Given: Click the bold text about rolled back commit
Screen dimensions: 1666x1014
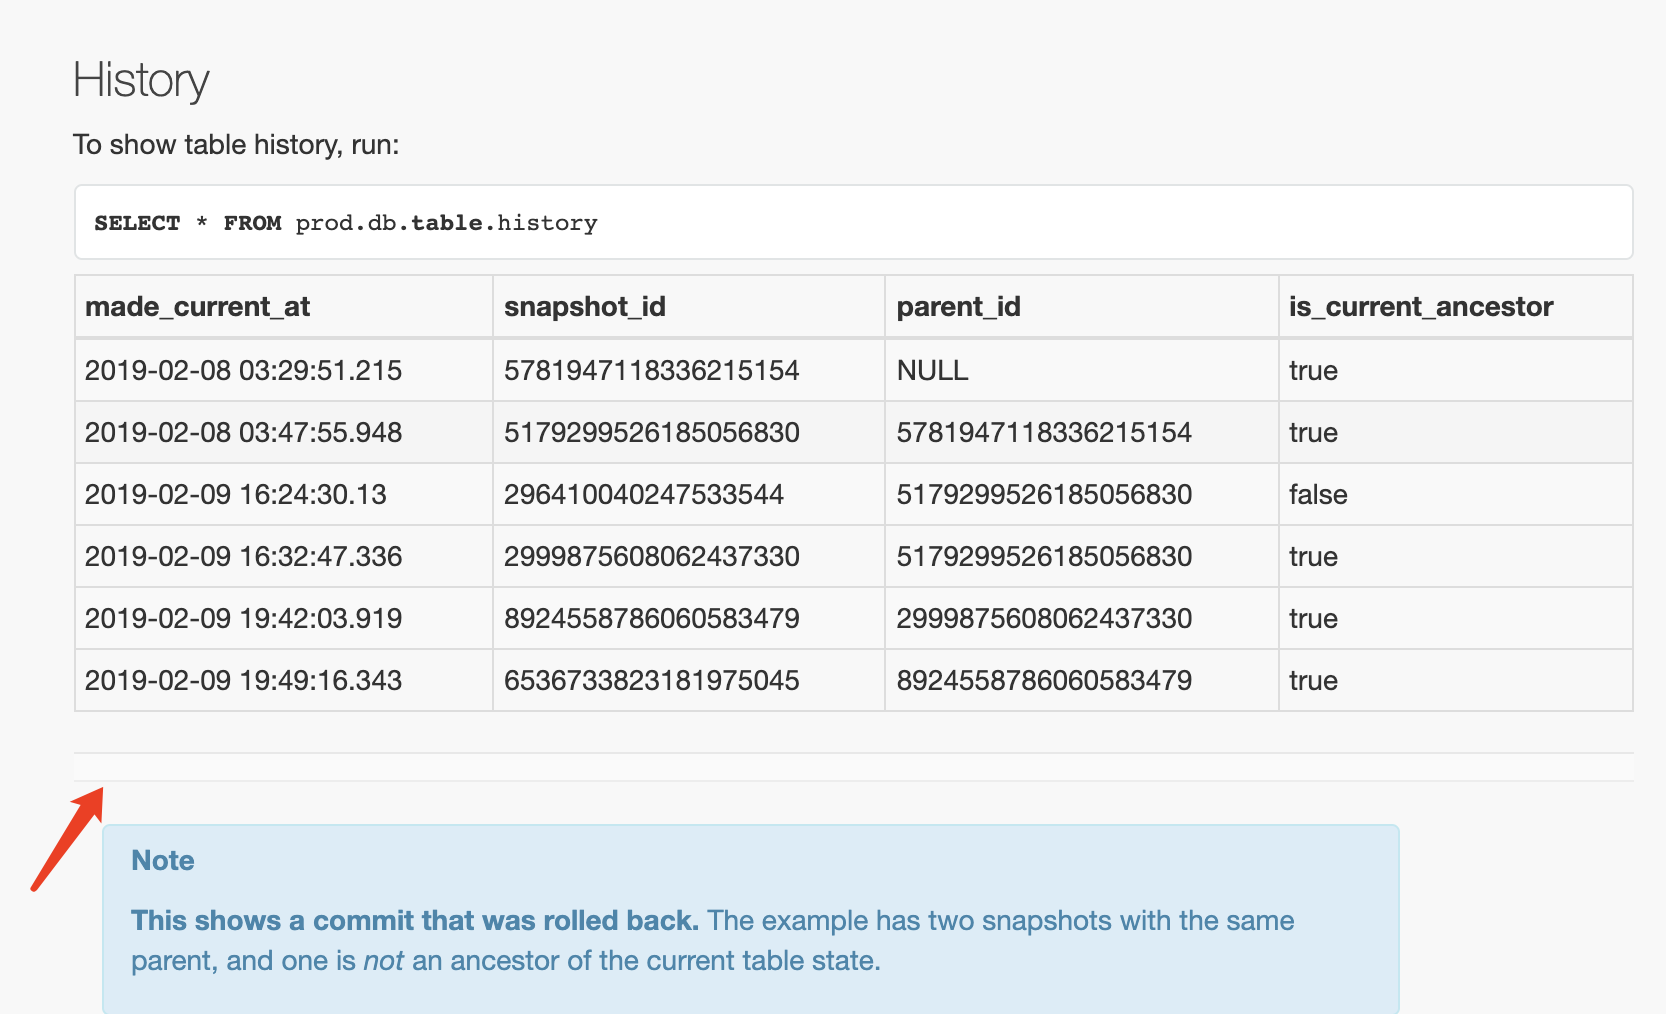Looking at the screenshot, I should [x=415, y=920].
